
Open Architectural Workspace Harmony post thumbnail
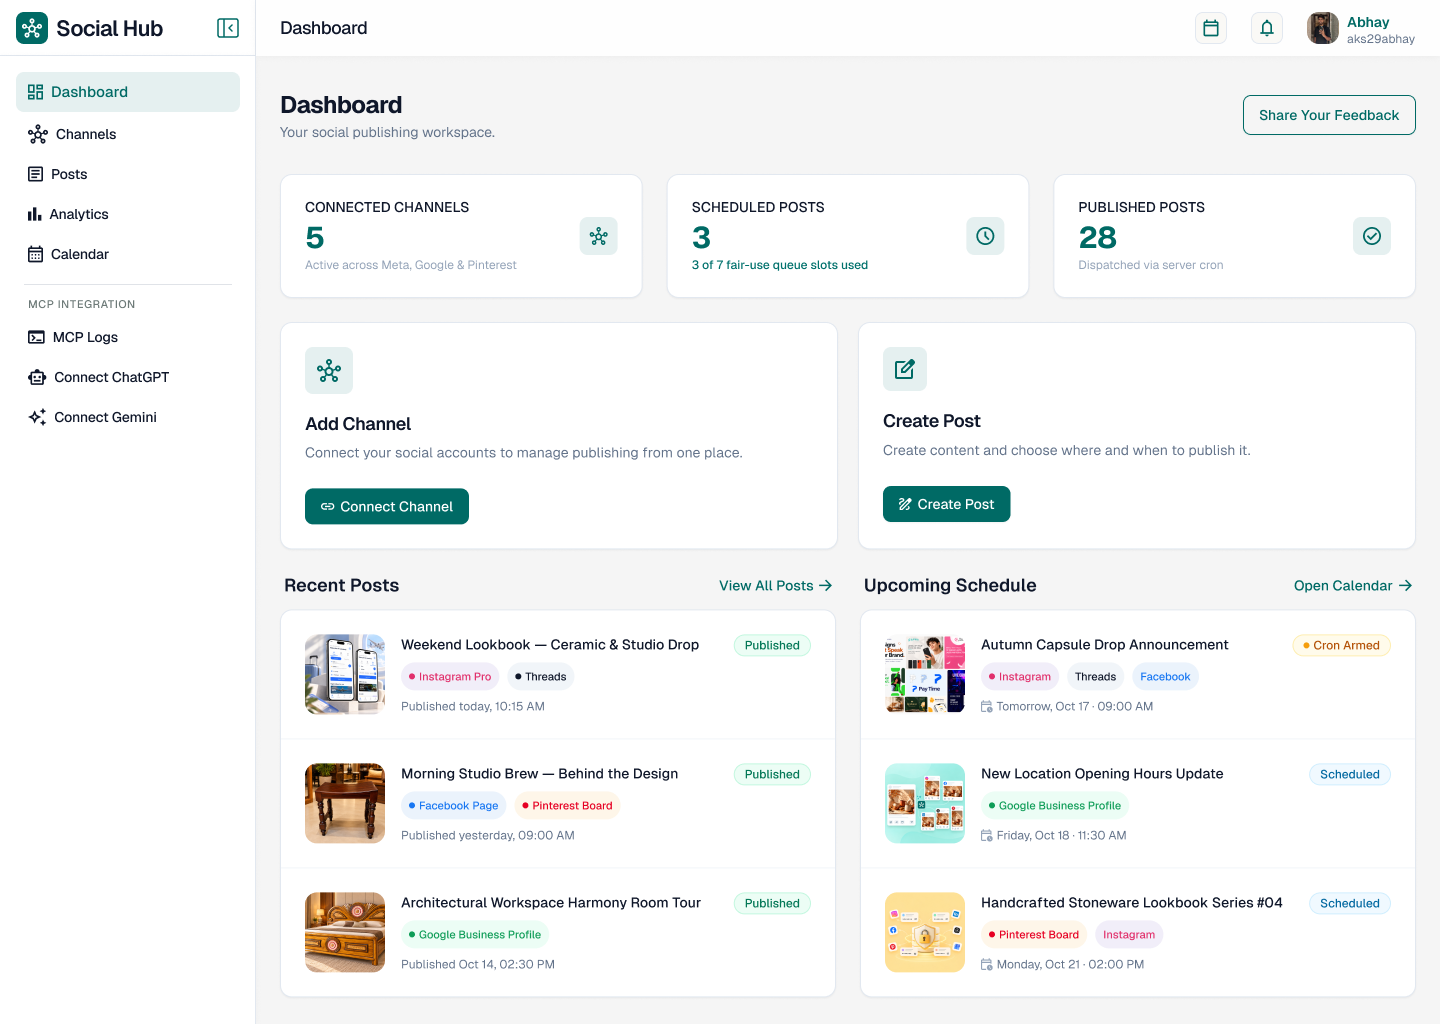[345, 932]
